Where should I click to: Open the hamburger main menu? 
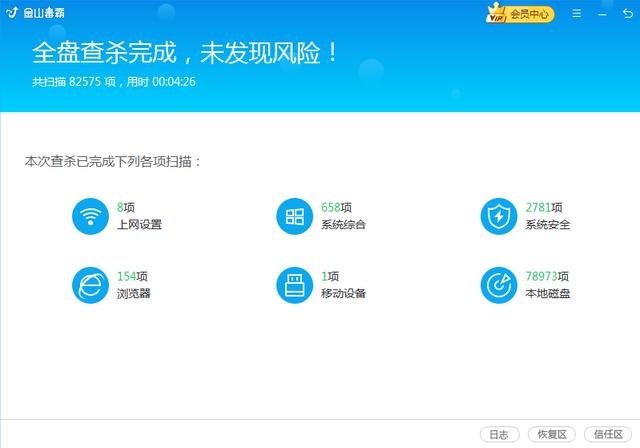tap(576, 13)
